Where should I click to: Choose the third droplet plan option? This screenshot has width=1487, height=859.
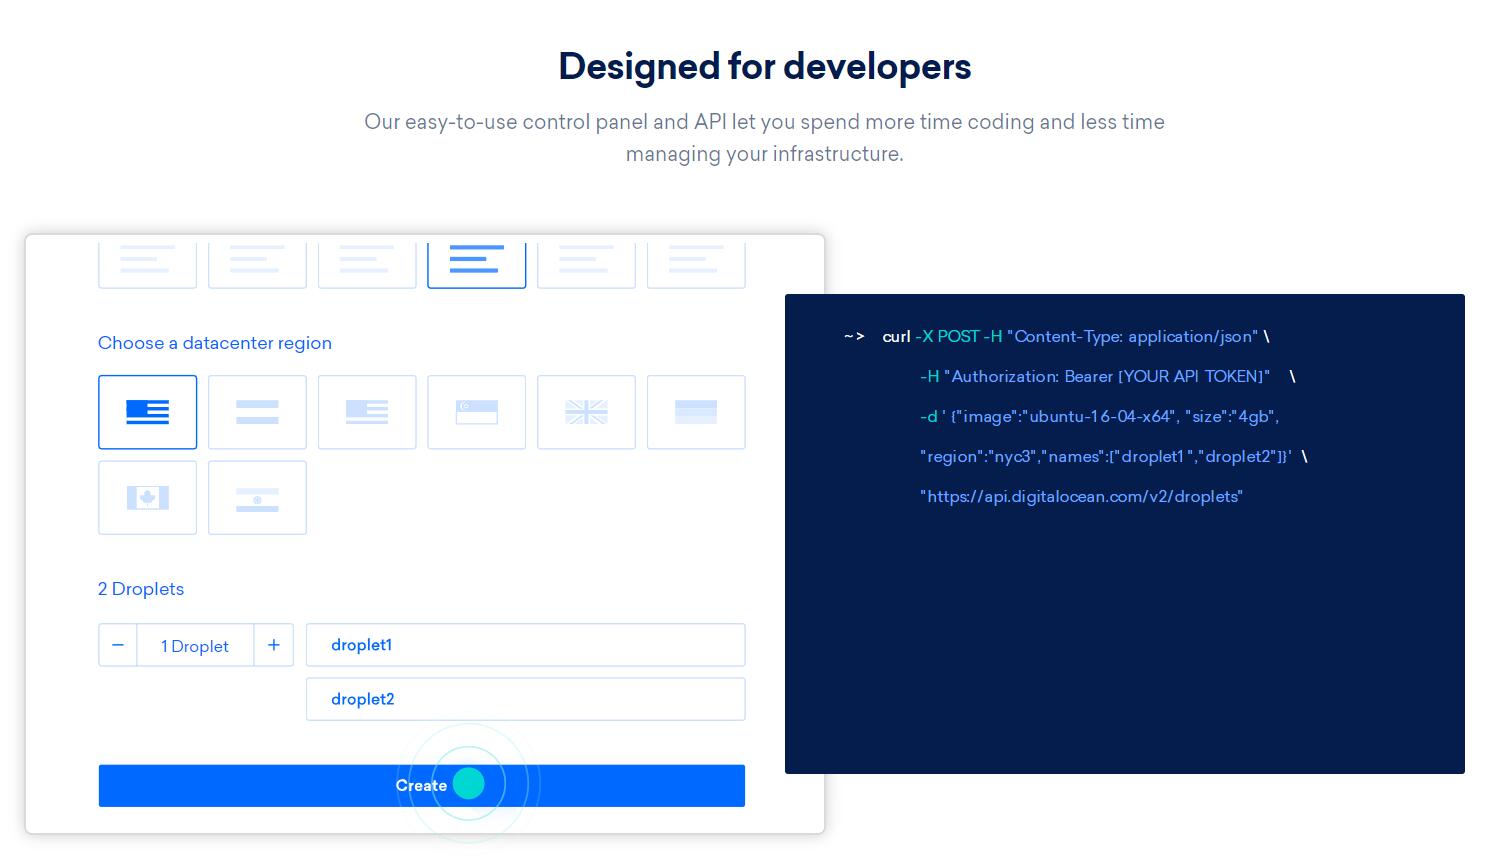(367, 262)
